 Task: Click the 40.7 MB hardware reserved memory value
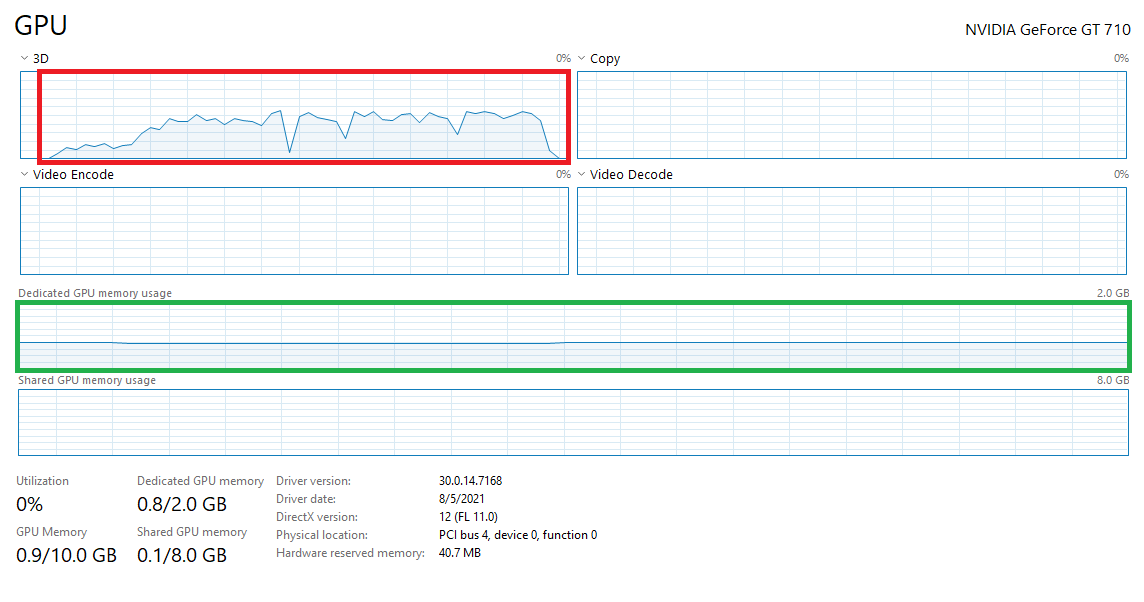click(459, 553)
